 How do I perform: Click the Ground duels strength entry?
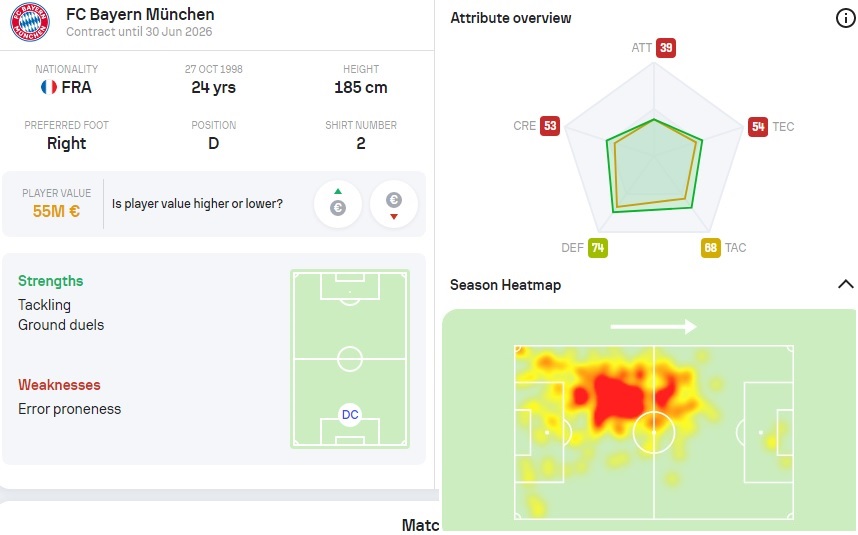(61, 325)
